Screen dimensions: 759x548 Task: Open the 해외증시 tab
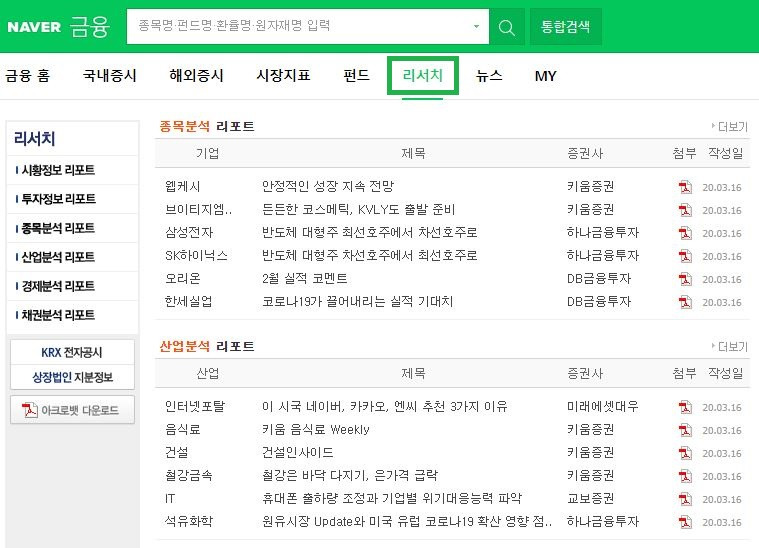(x=197, y=76)
